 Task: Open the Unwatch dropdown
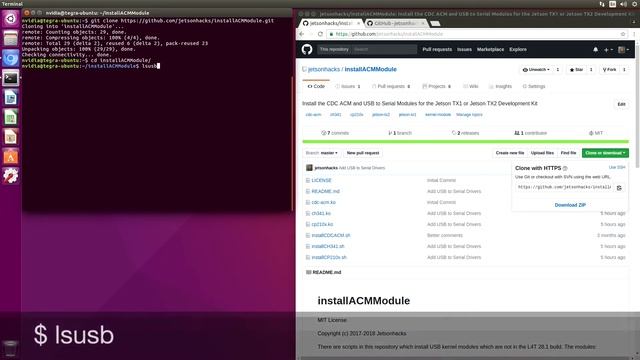(536, 70)
